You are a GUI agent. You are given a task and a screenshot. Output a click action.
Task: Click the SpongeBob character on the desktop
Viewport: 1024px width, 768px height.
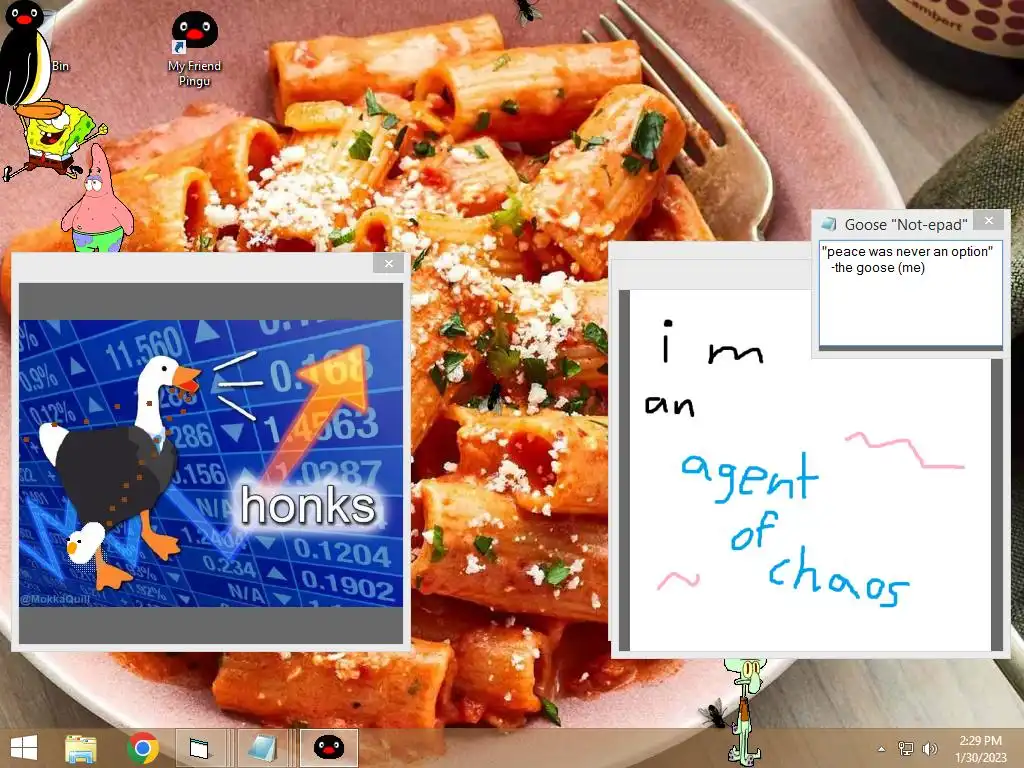click(x=56, y=140)
